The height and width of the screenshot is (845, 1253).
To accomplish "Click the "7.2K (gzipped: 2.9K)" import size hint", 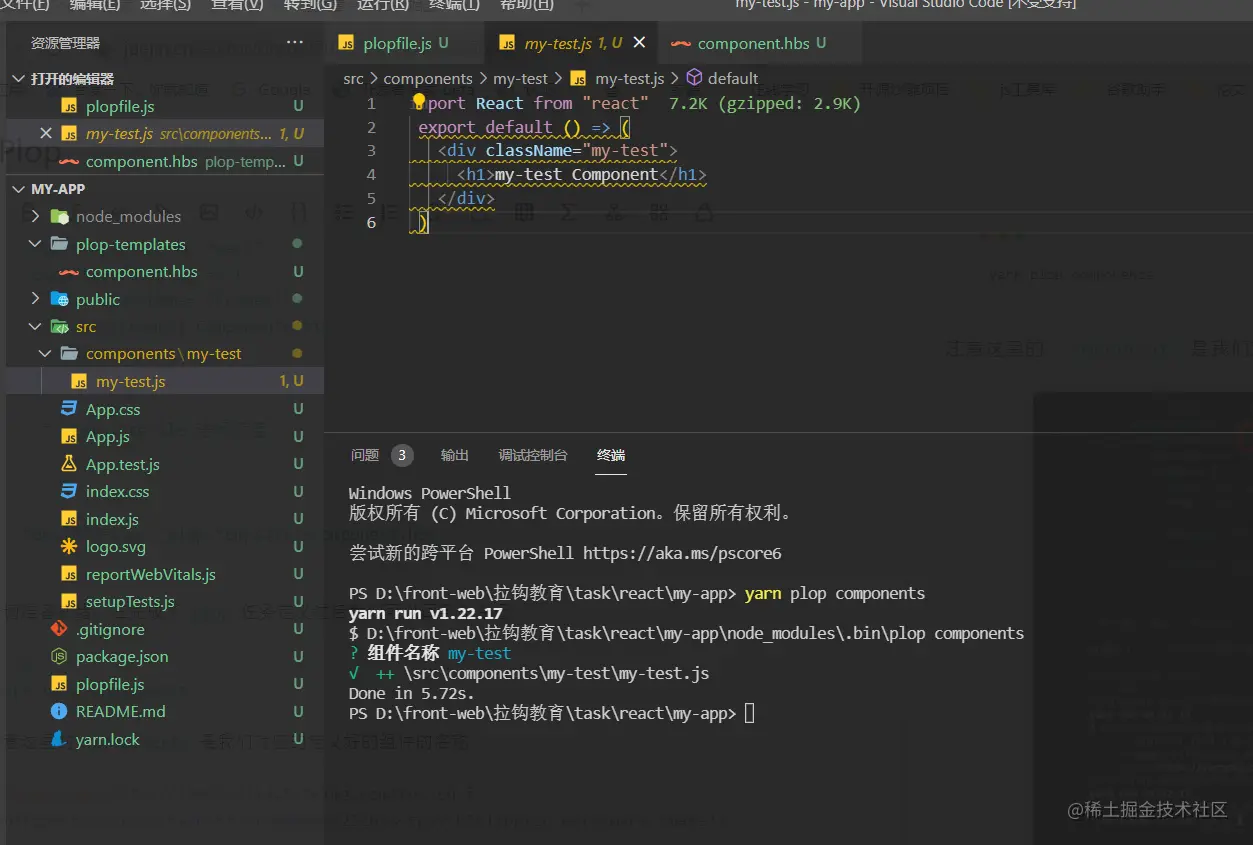I will pos(765,103).
